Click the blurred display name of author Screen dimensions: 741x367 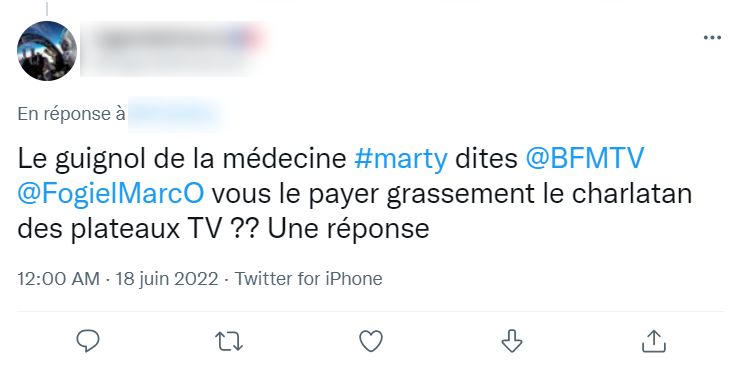(175, 48)
